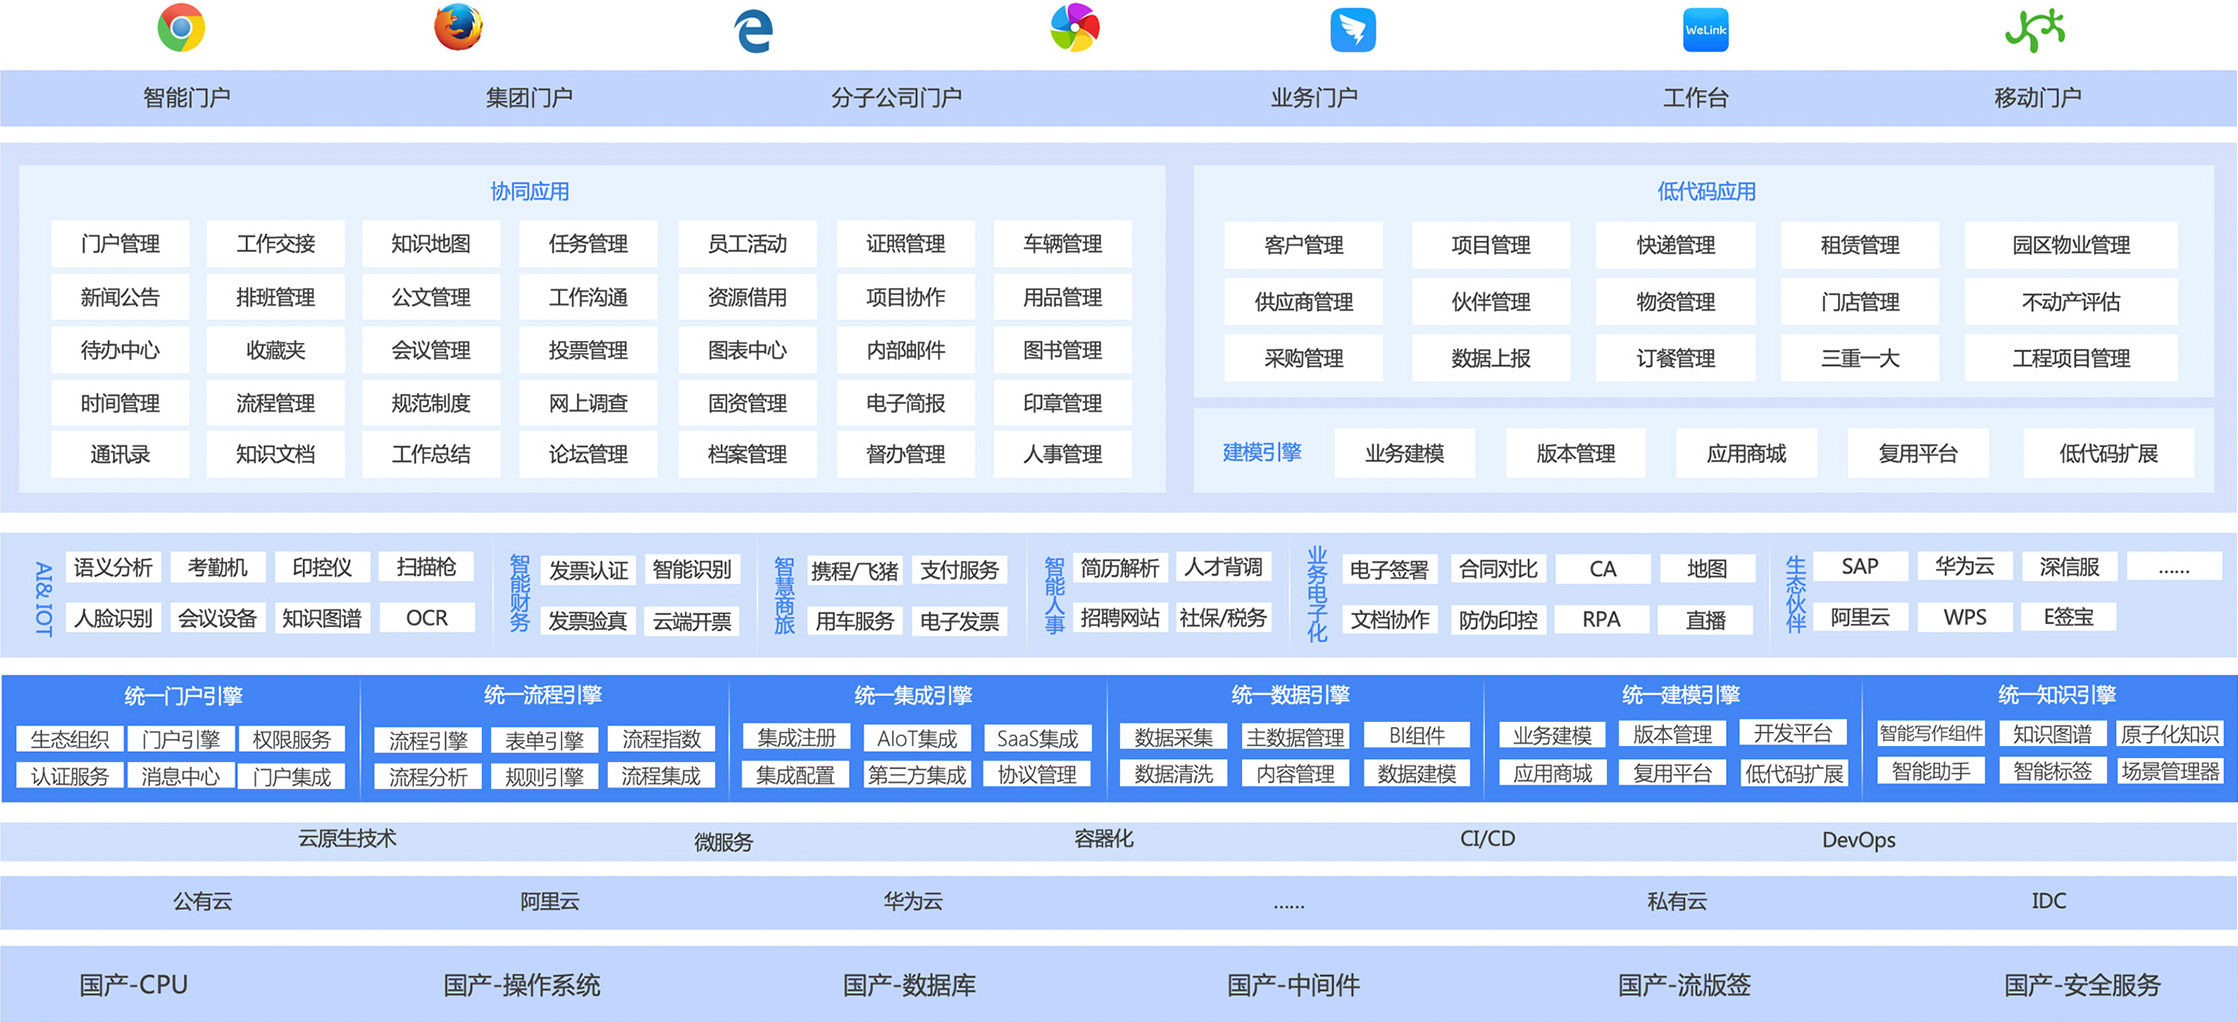Choose 知识地图 in collaborative apps
This screenshot has width=2238, height=1022.
(431, 244)
